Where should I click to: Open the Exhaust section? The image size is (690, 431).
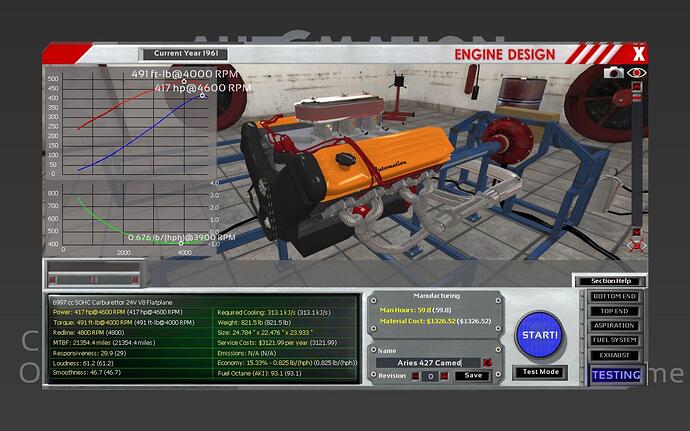615,354
